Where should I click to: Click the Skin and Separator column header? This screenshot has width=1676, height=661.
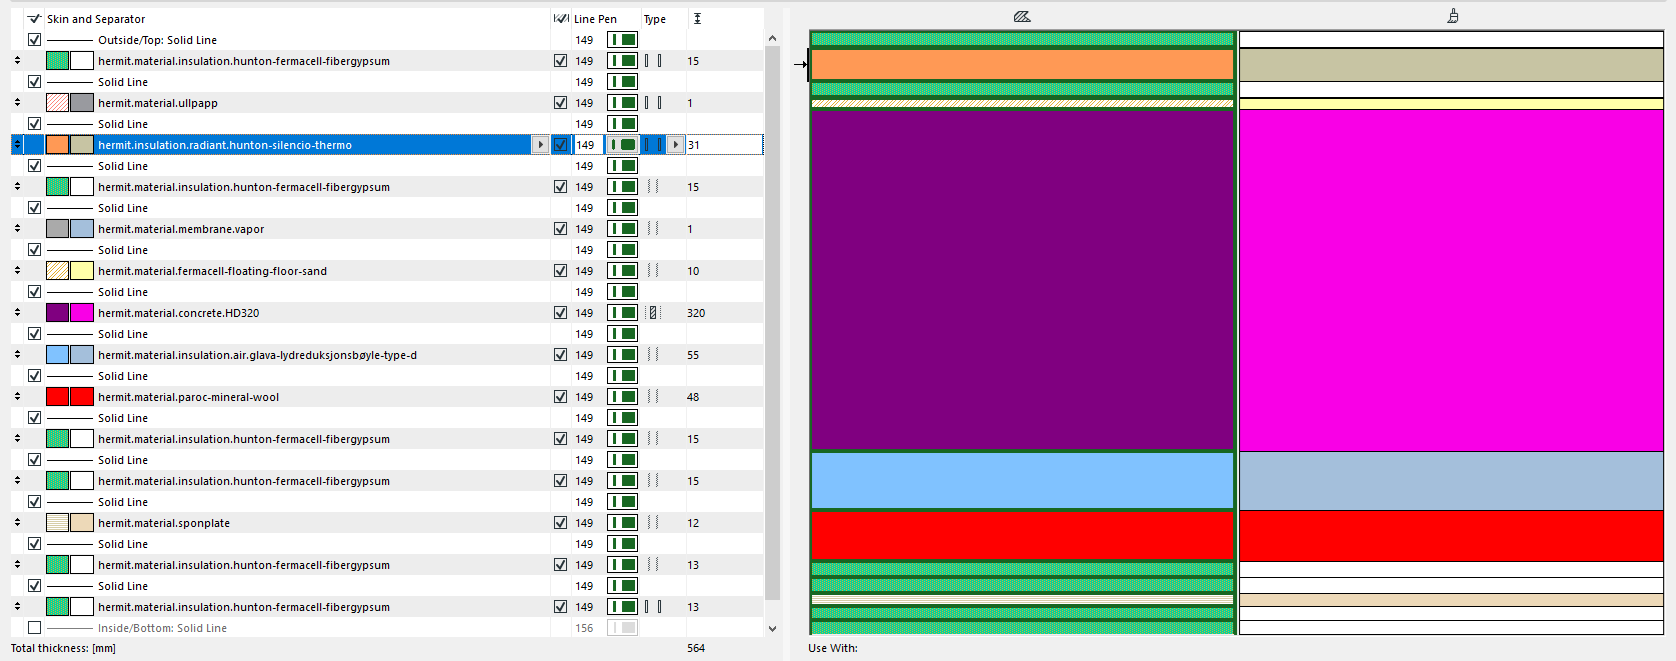pyautogui.click(x=96, y=19)
